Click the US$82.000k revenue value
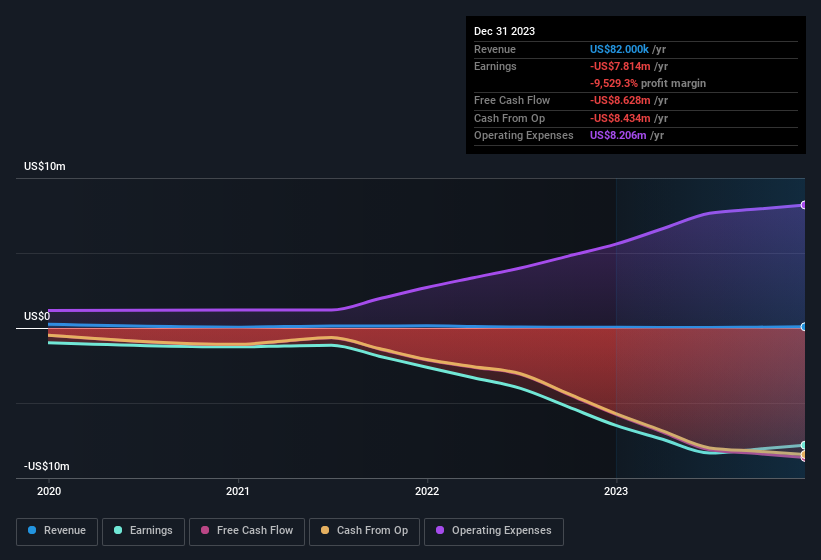 (x=619, y=49)
